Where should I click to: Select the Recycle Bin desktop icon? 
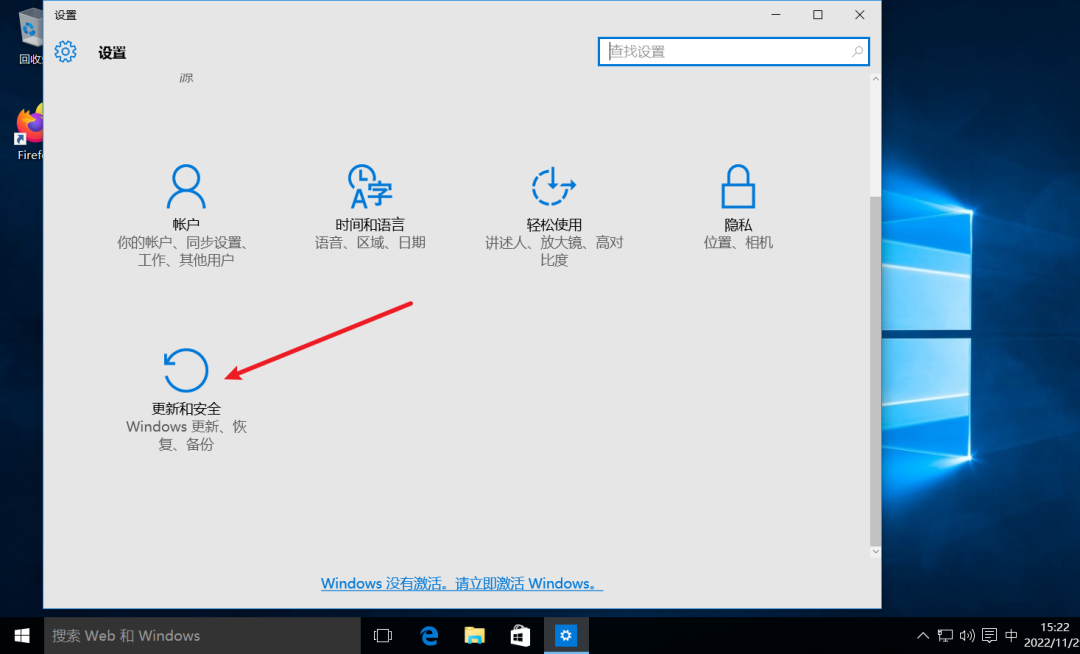click(30, 36)
